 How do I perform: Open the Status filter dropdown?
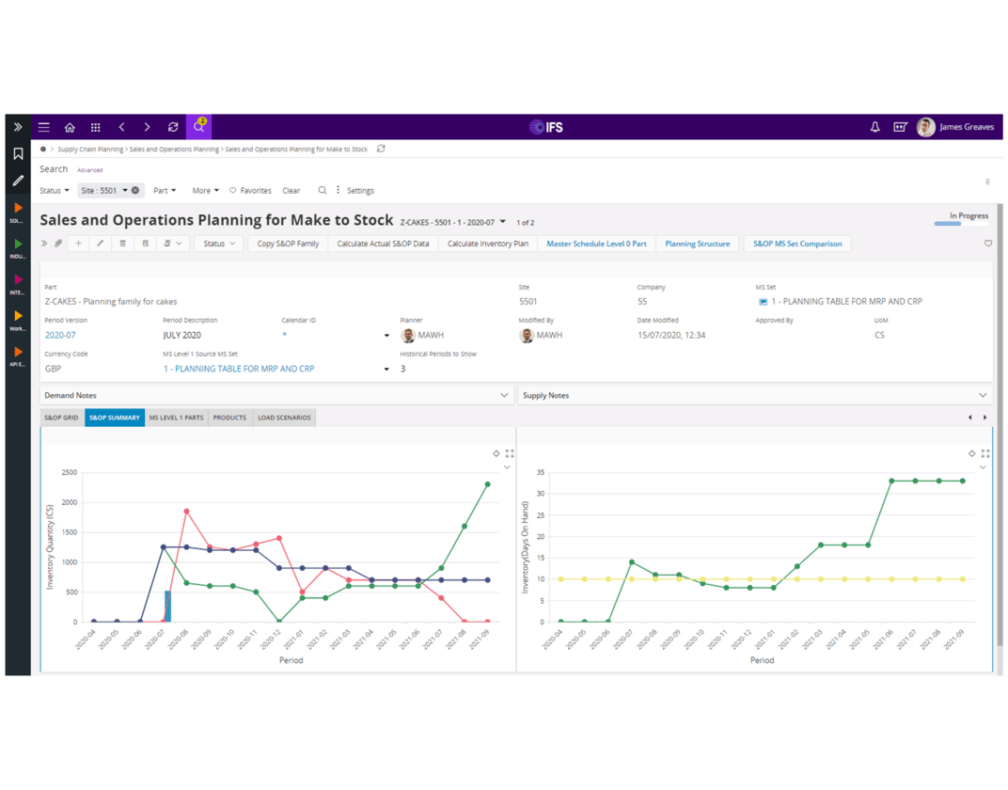click(50, 190)
